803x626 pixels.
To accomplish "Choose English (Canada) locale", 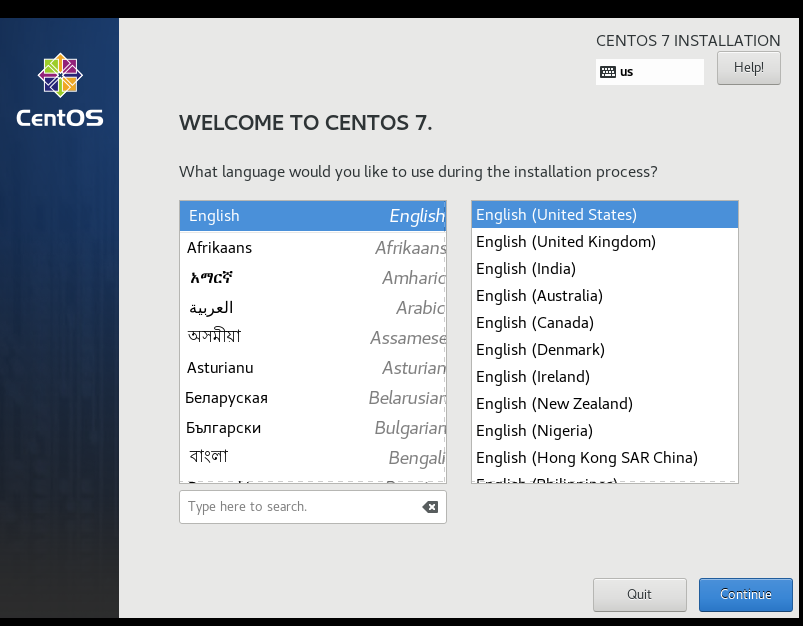I will click(605, 323).
